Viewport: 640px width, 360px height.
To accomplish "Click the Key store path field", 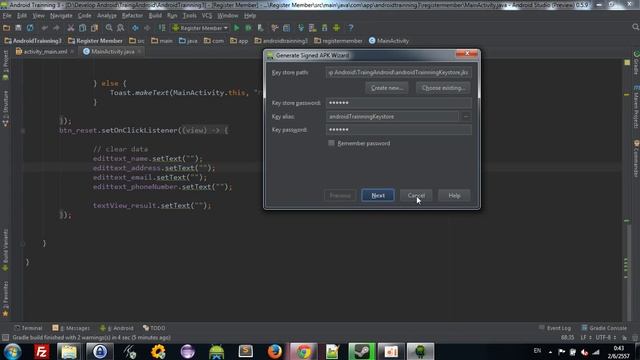I will coord(399,73).
